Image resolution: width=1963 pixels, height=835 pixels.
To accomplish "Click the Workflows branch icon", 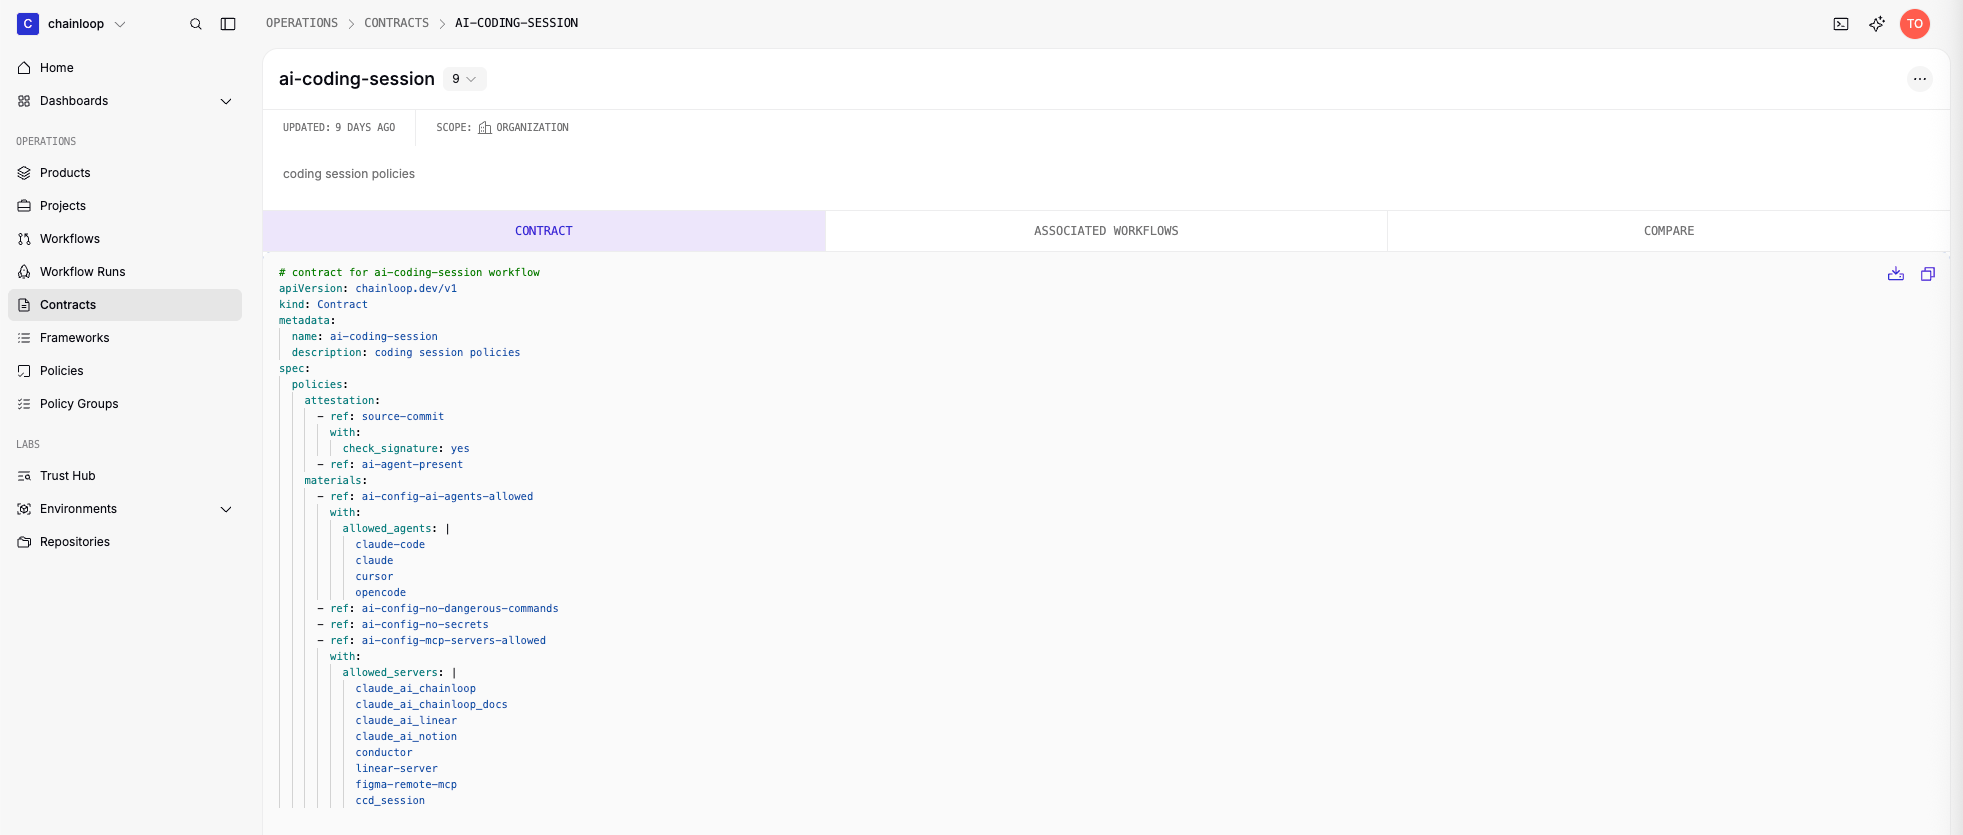I will pos(24,239).
